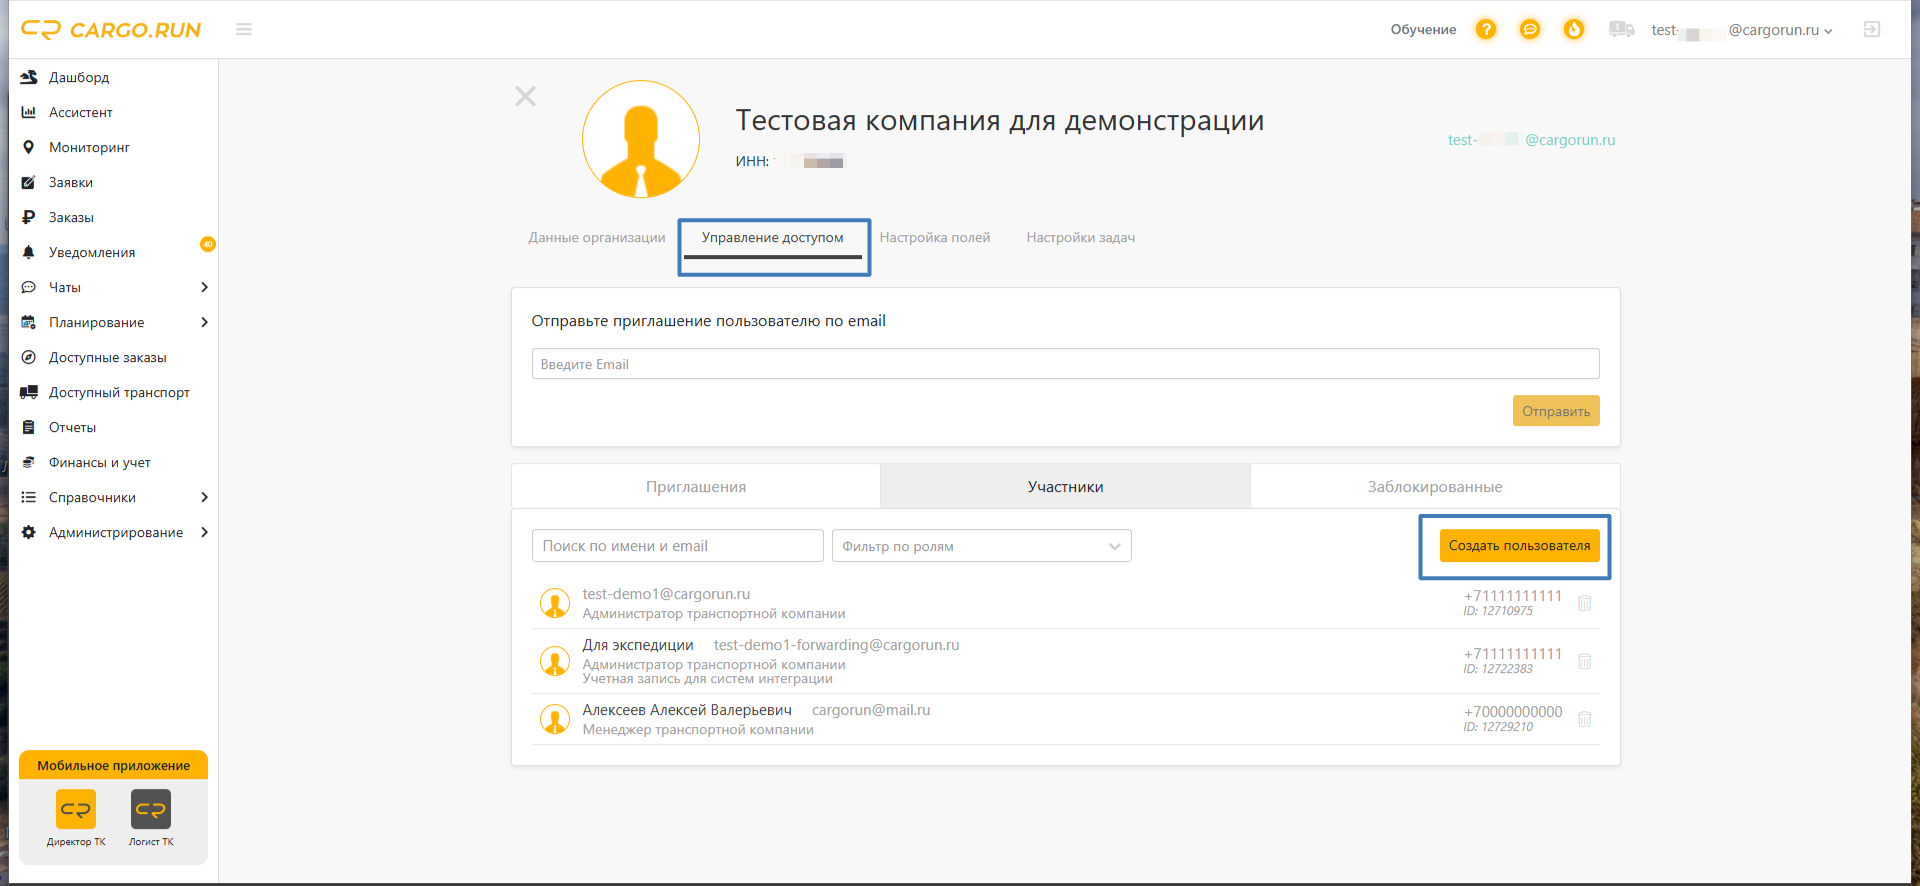The image size is (1920, 886).
Task: Close the company profile with X icon
Action: [x=525, y=96]
